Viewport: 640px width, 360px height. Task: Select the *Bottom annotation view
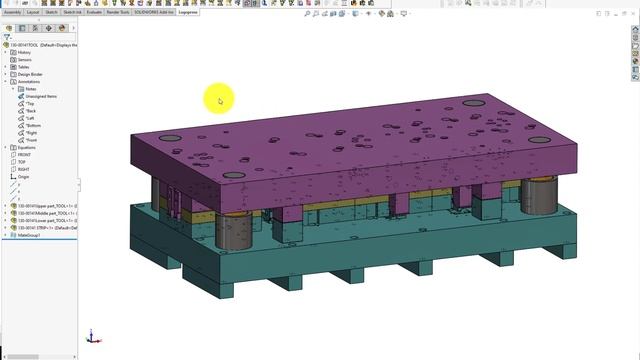point(29,125)
